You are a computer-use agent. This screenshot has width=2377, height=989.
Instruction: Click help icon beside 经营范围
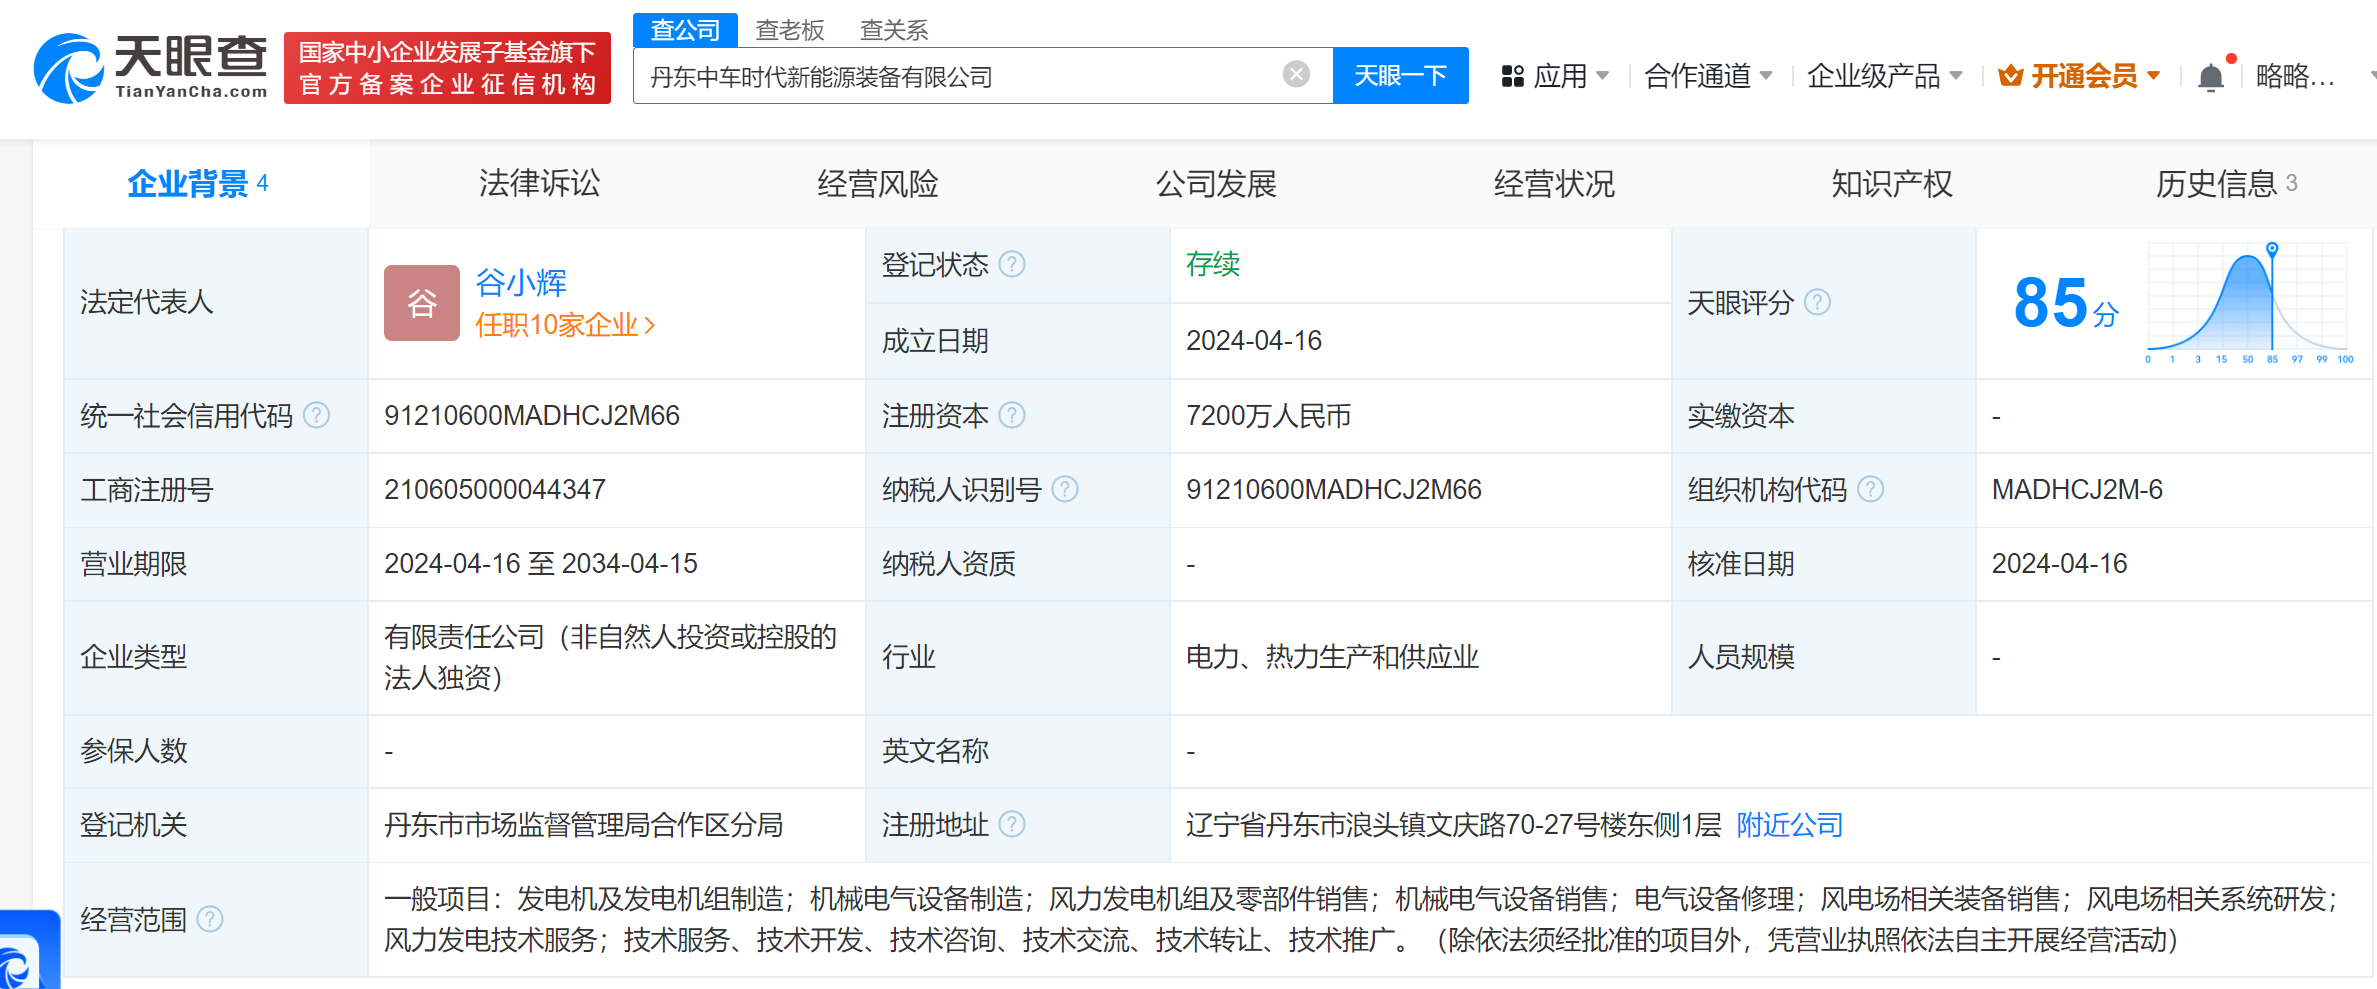click(210, 919)
